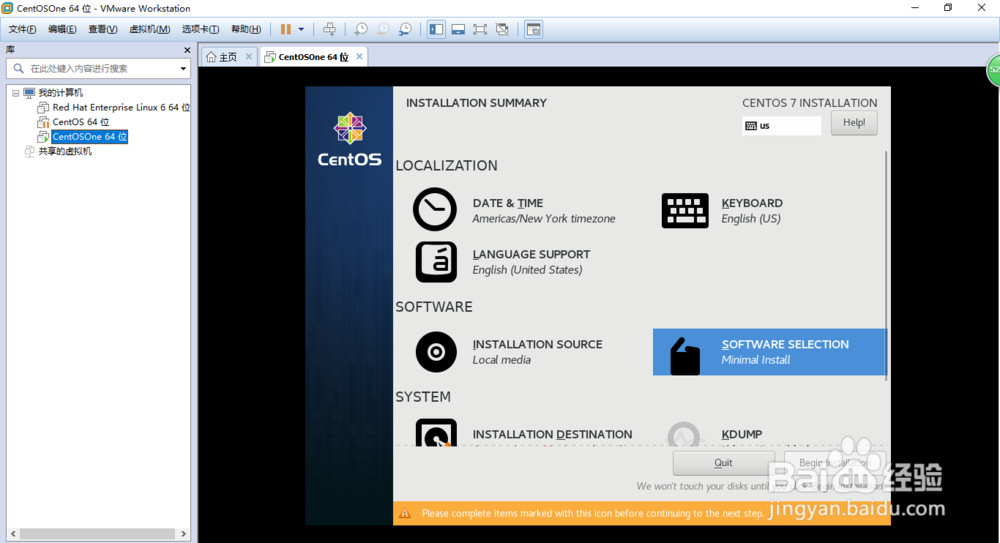
Task: Select 我的计算机 in the library tree
Action: pyautogui.click(x=61, y=93)
